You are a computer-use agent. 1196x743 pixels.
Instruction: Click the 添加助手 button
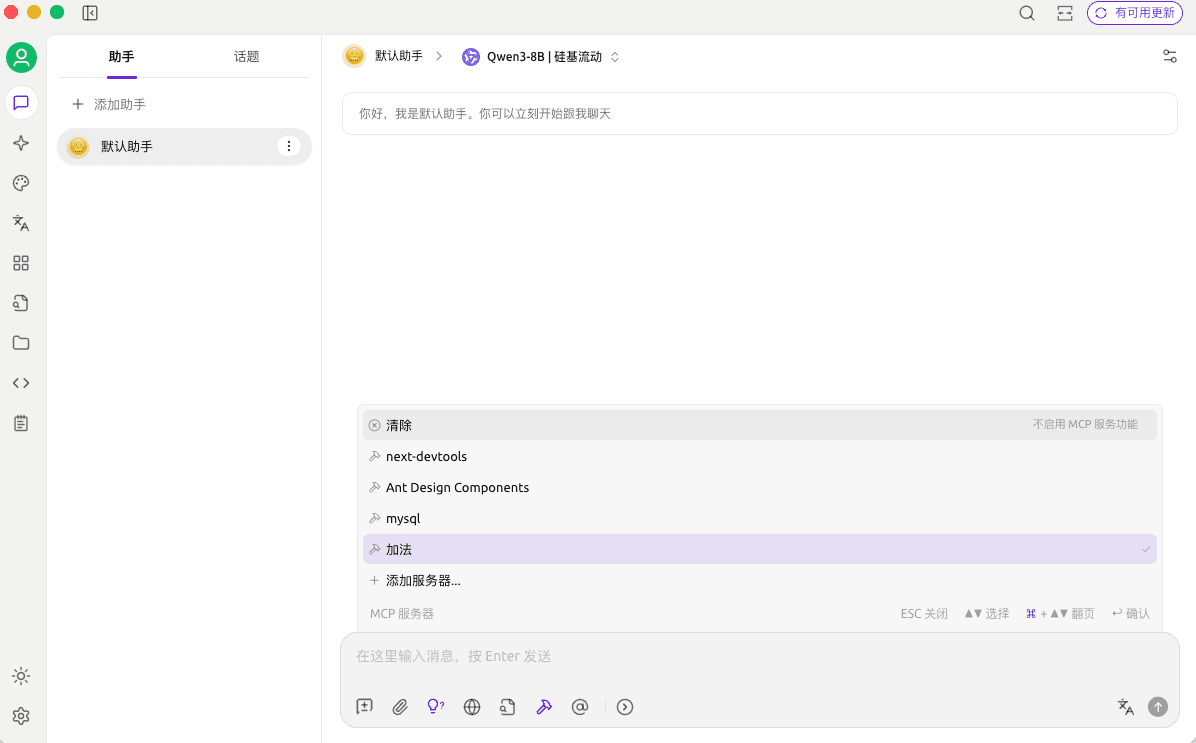[110, 104]
